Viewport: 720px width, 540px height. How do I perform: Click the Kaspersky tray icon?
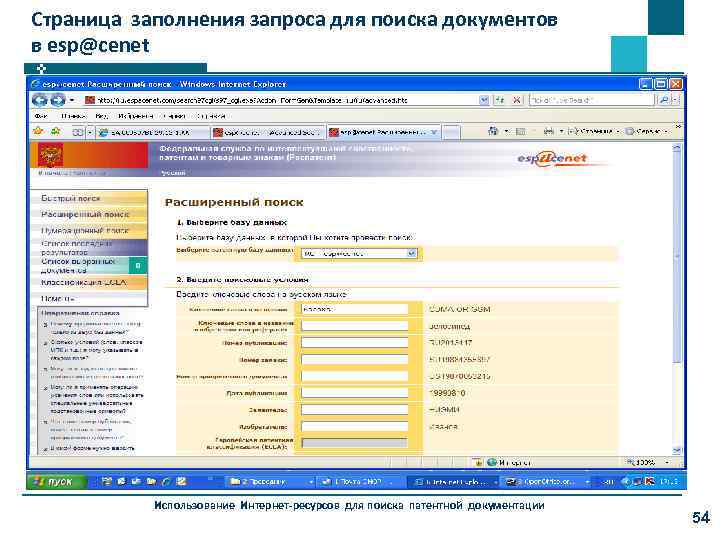tap(650, 481)
